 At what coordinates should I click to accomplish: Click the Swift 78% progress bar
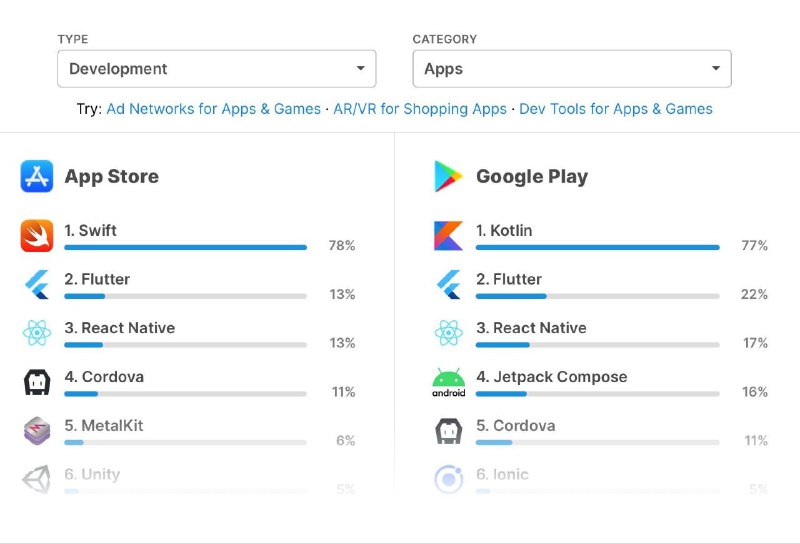click(186, 248)
